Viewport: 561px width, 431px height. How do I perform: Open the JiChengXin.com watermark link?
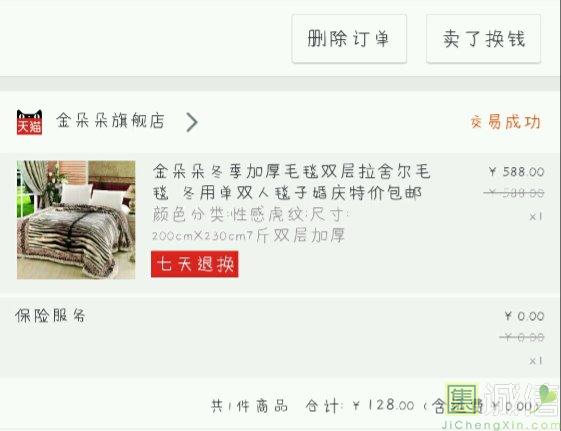(x=501, y=425)
